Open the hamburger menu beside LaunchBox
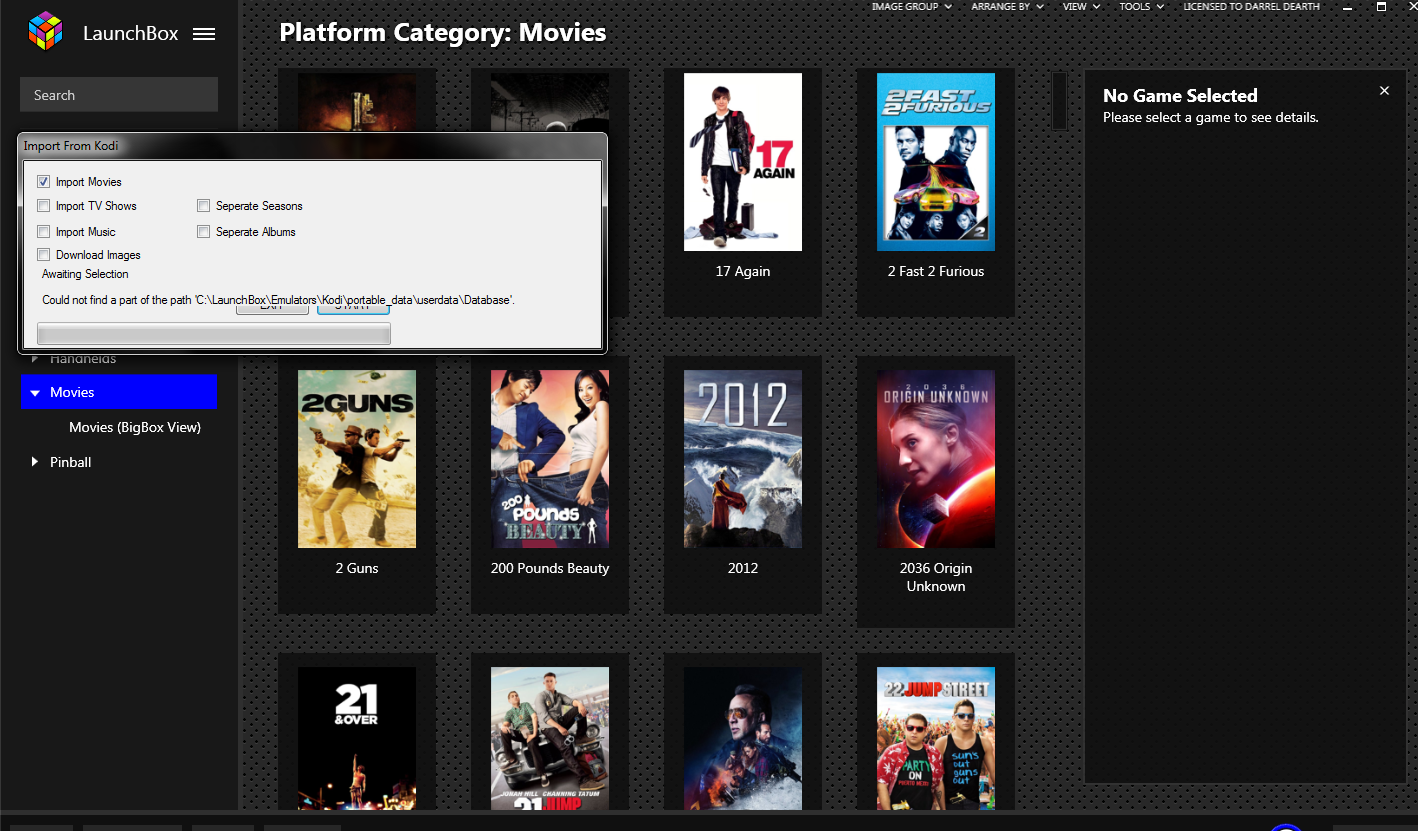The width and height of the screenshot is (1418, 831). point(204,34)
